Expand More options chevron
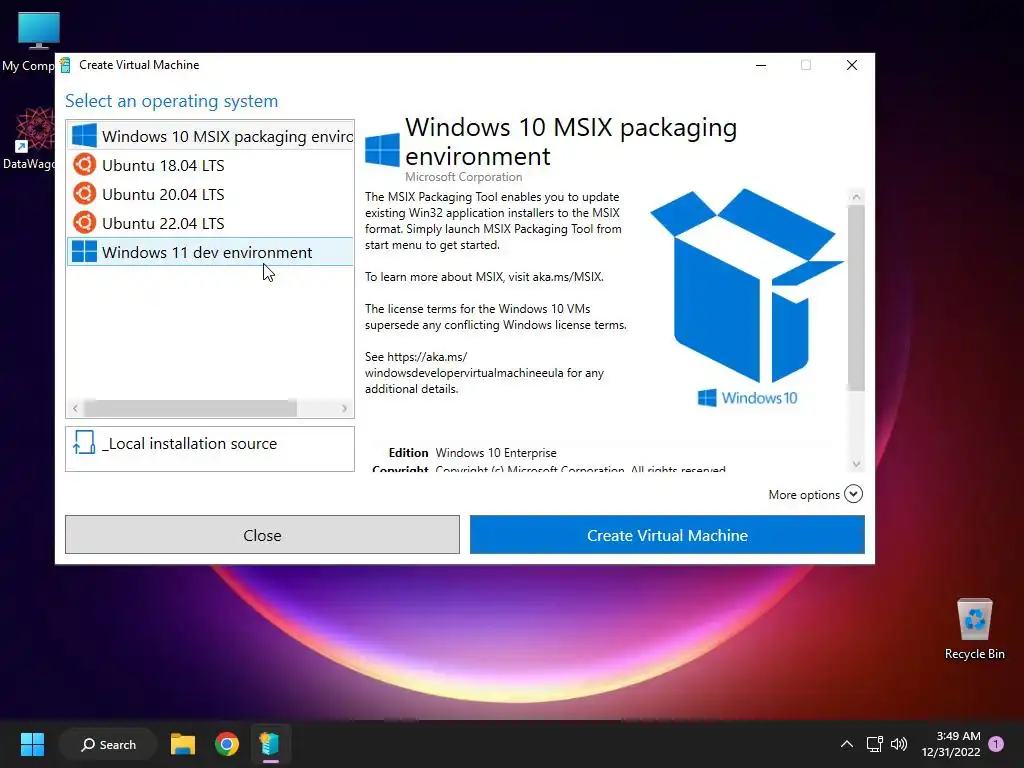 click(853, 494)
